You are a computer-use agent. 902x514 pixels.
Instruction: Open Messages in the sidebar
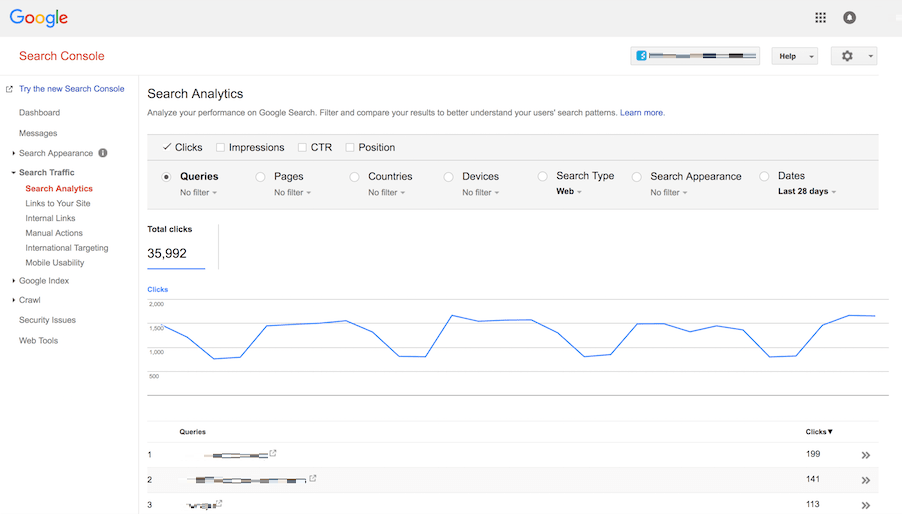38,133
